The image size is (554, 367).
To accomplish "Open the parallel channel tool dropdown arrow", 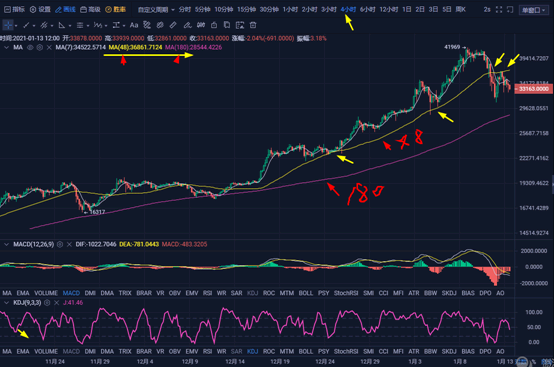I will click(52, 26).
